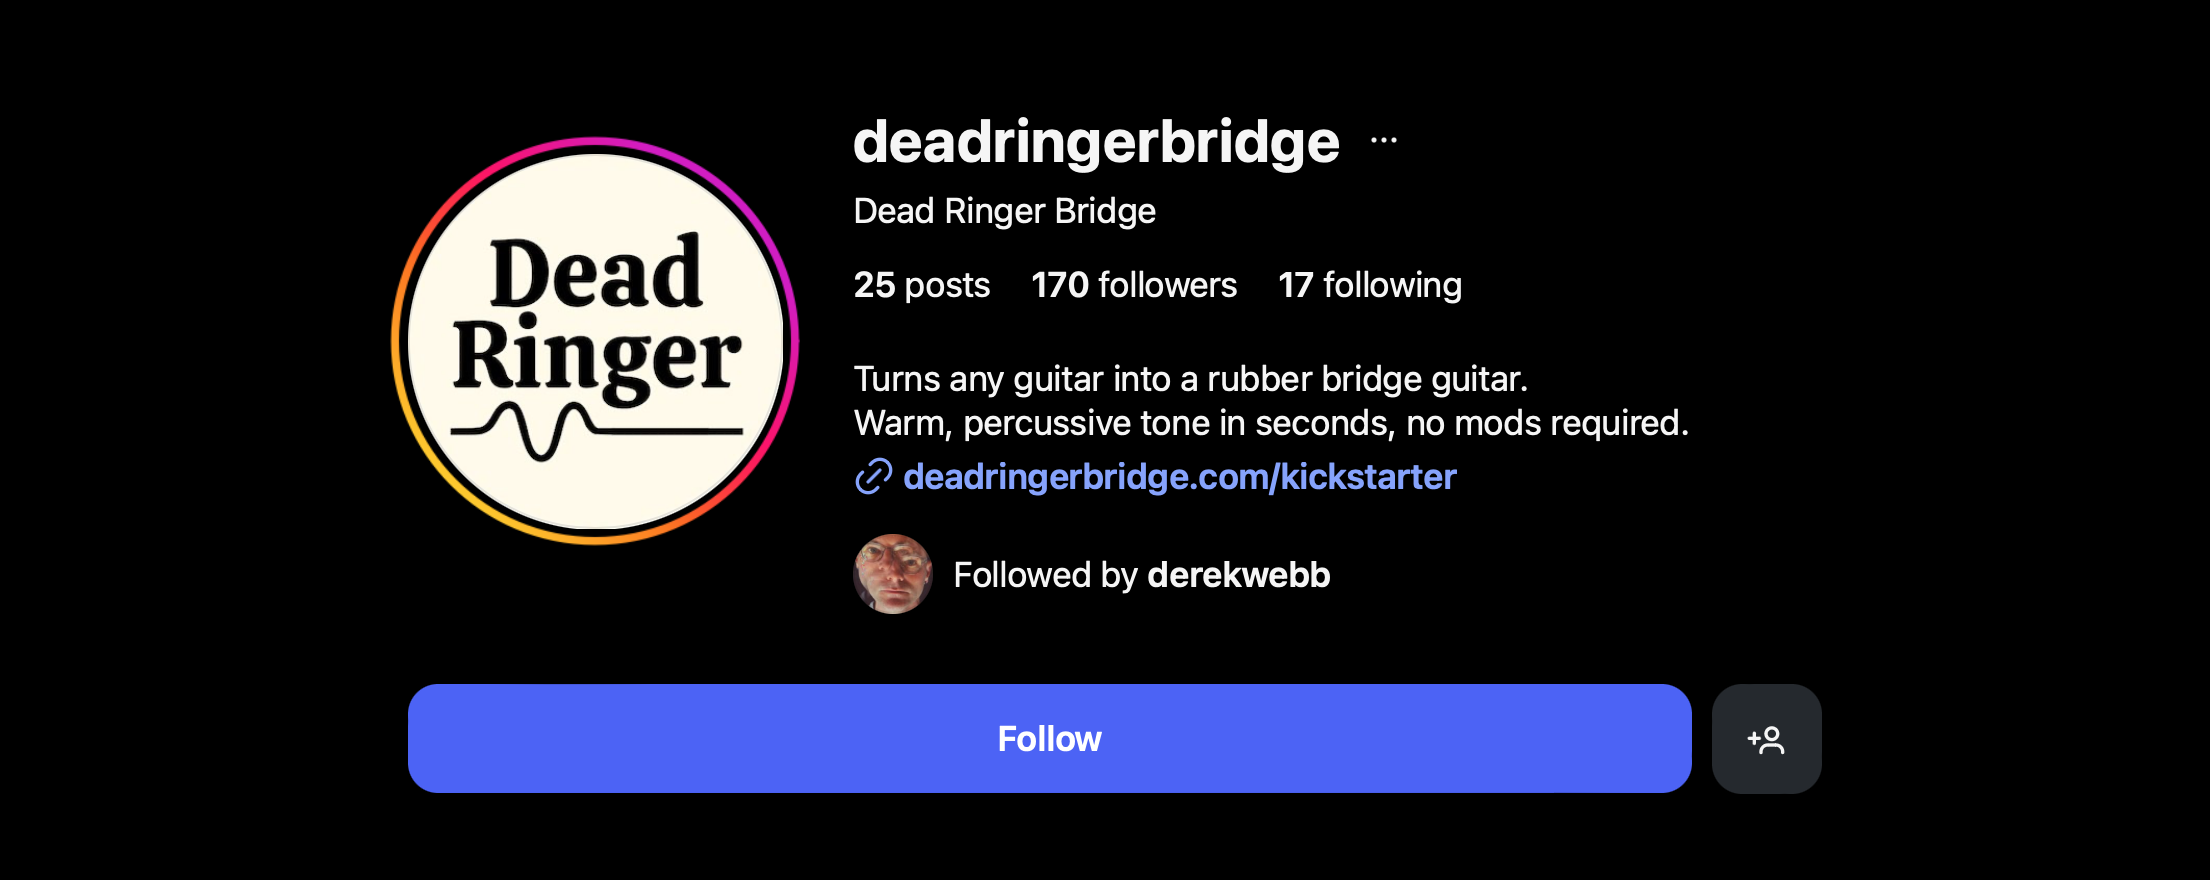
Task: Open the 17 following list
Action: tap(1370, 285)
